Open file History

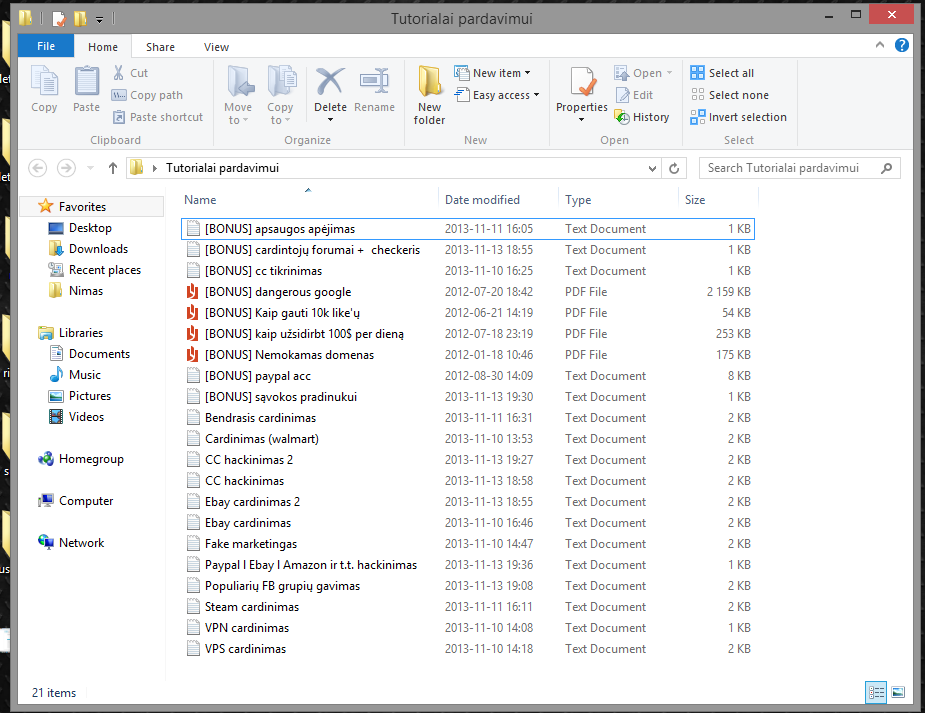pyautogui.click(x=642, y=117)
